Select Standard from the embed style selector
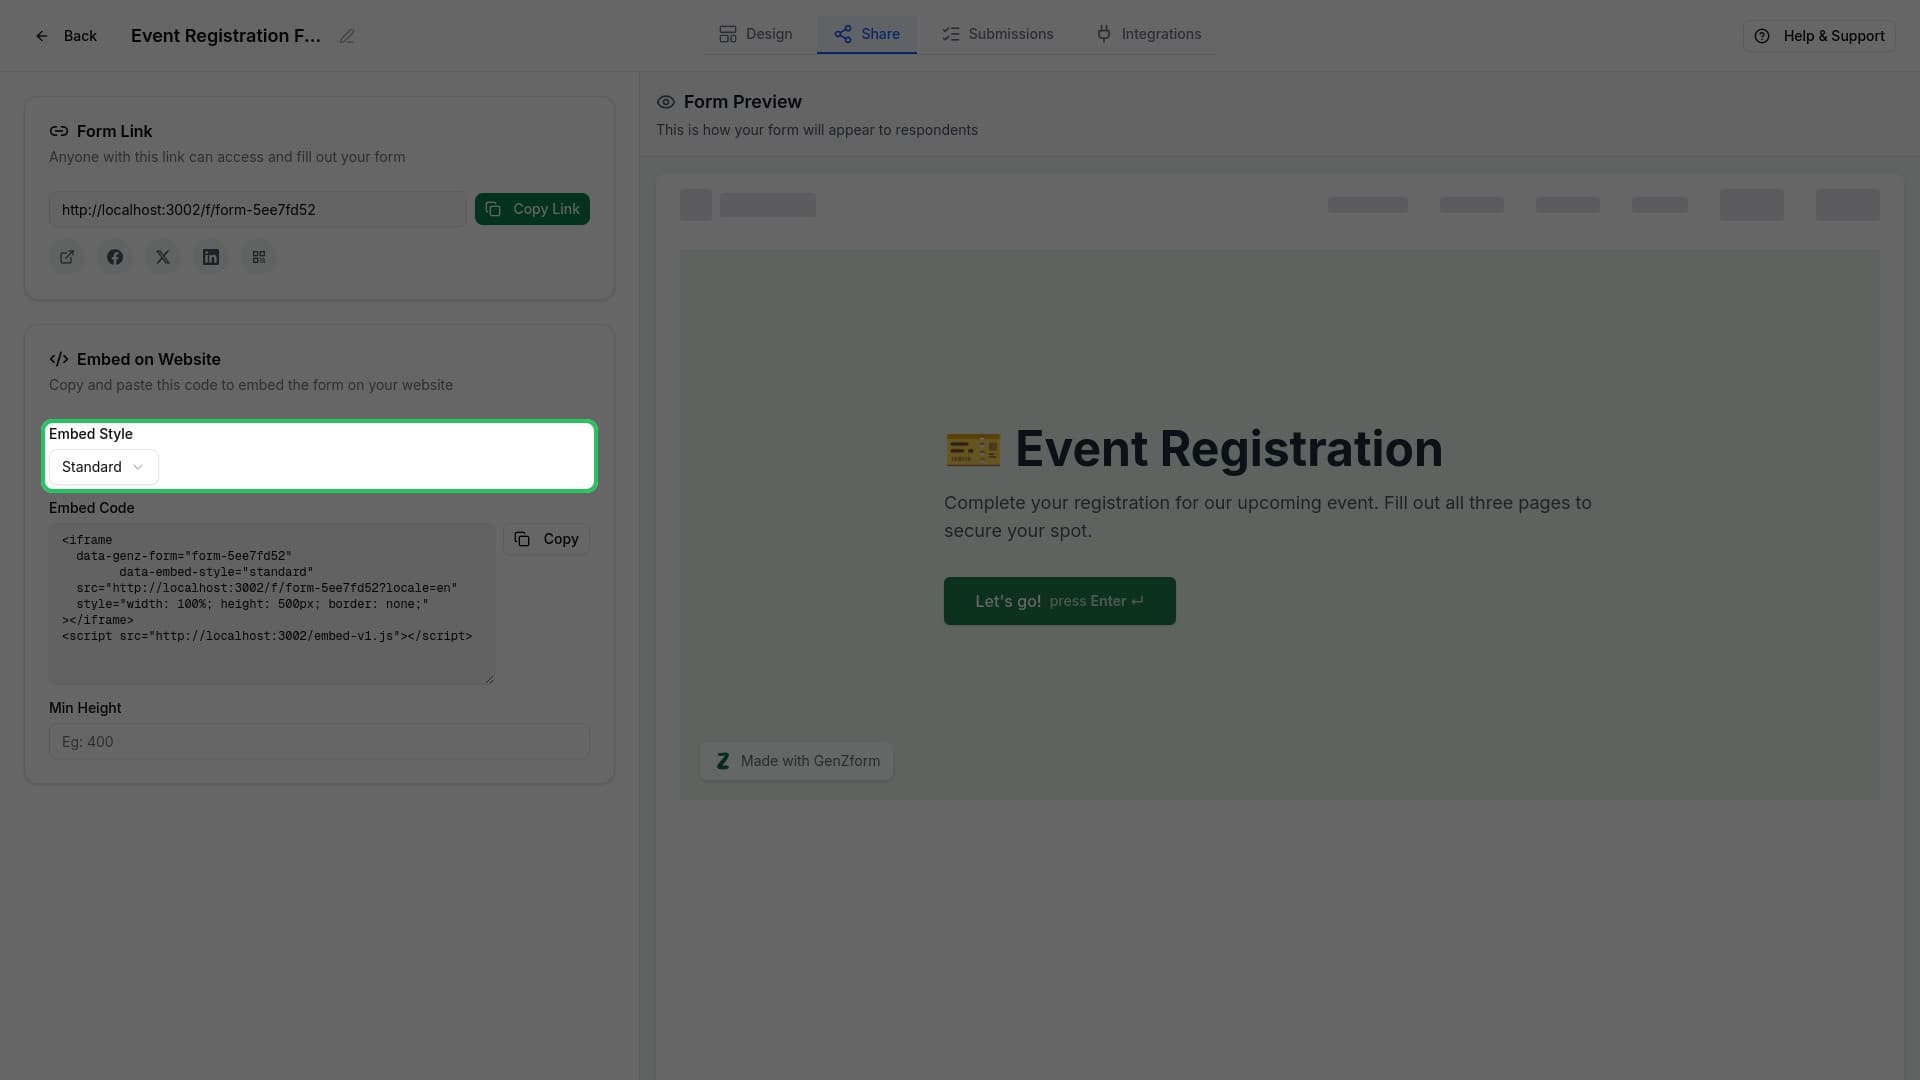 click(103, 466)
